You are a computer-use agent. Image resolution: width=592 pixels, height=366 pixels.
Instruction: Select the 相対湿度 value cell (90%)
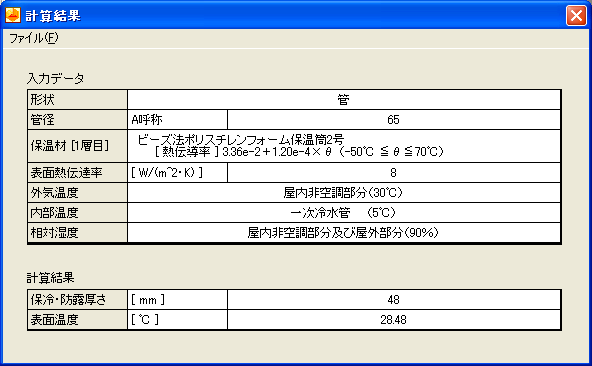coord(344,232)
